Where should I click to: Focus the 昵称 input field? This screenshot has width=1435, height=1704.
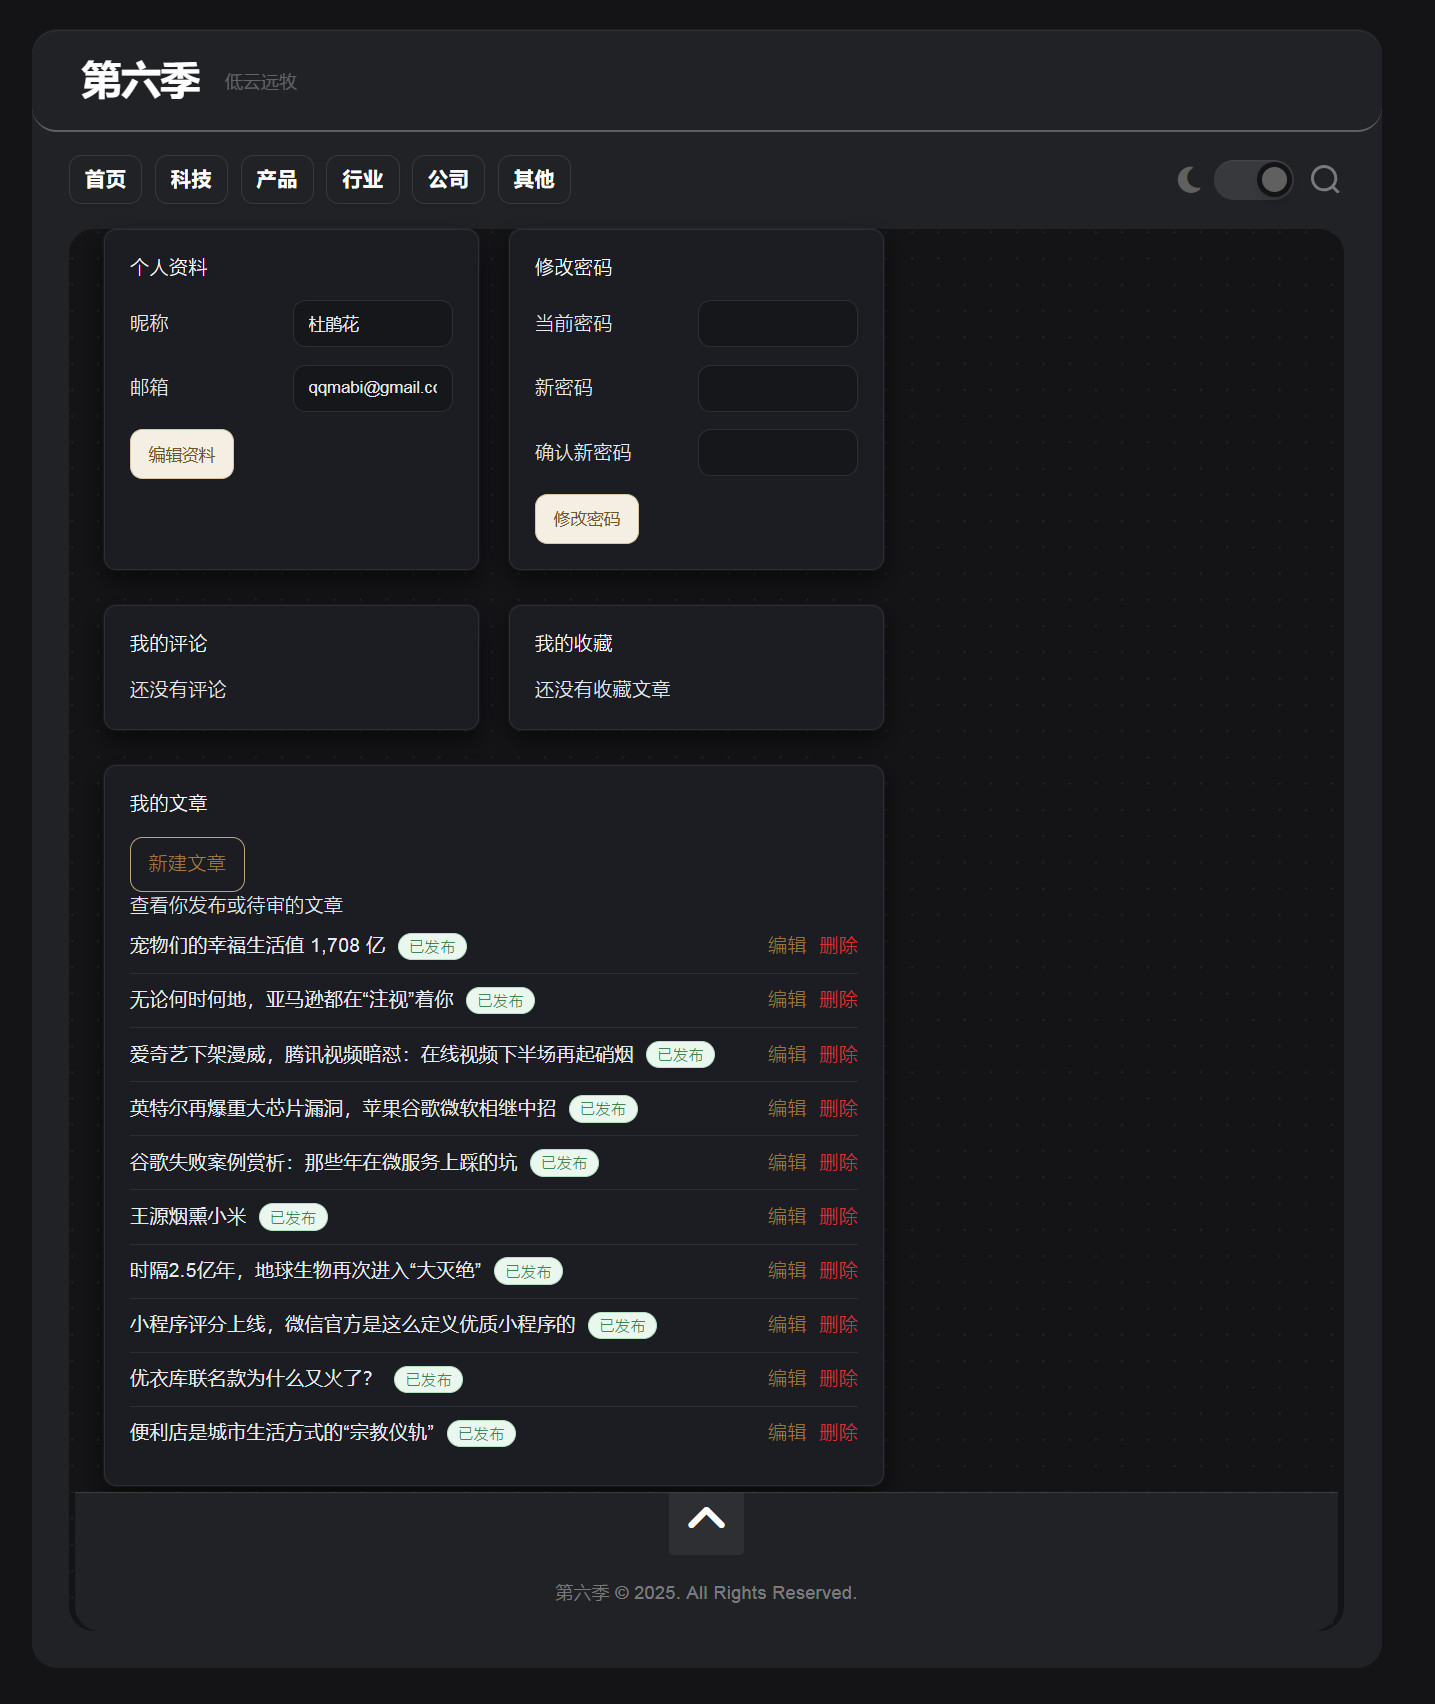(373, 324)
